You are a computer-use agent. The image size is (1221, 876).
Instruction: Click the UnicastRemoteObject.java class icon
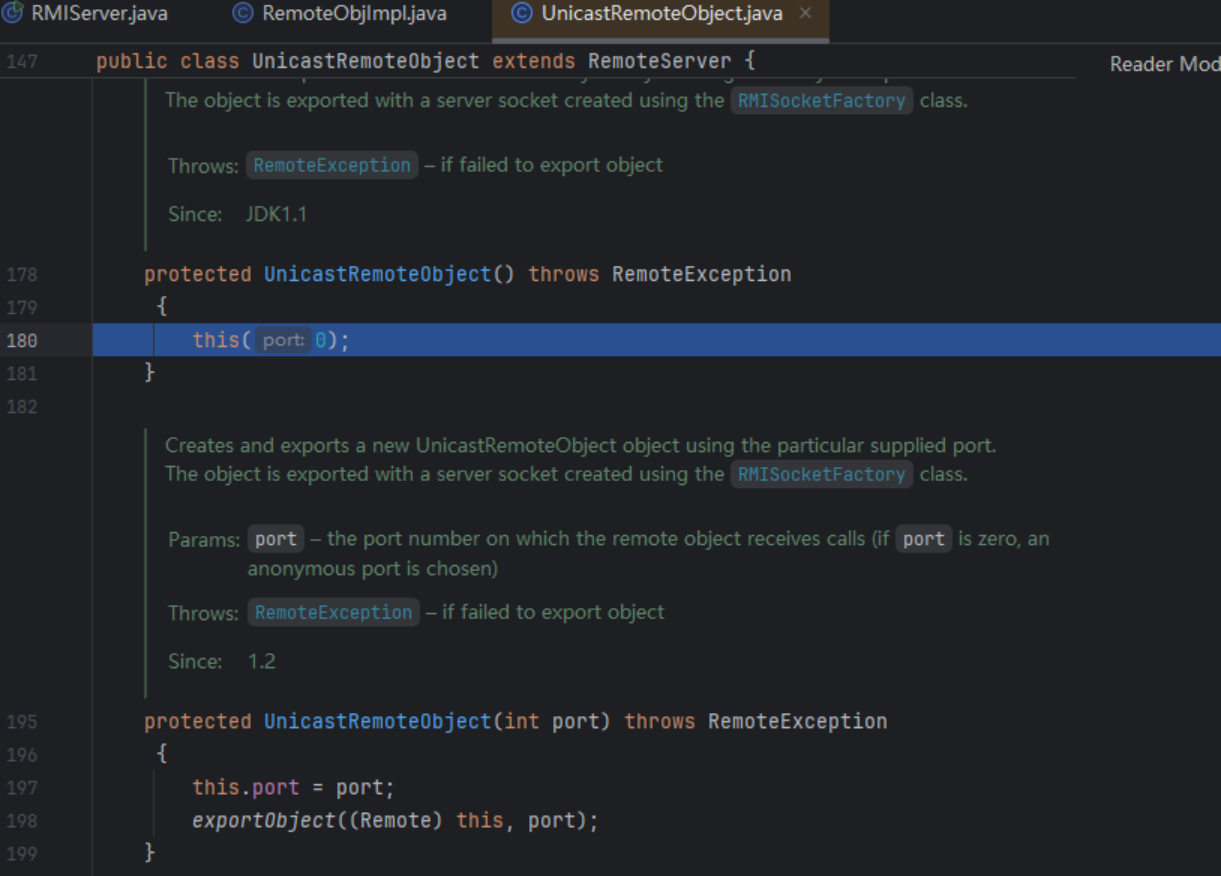(x=521, y=14)
